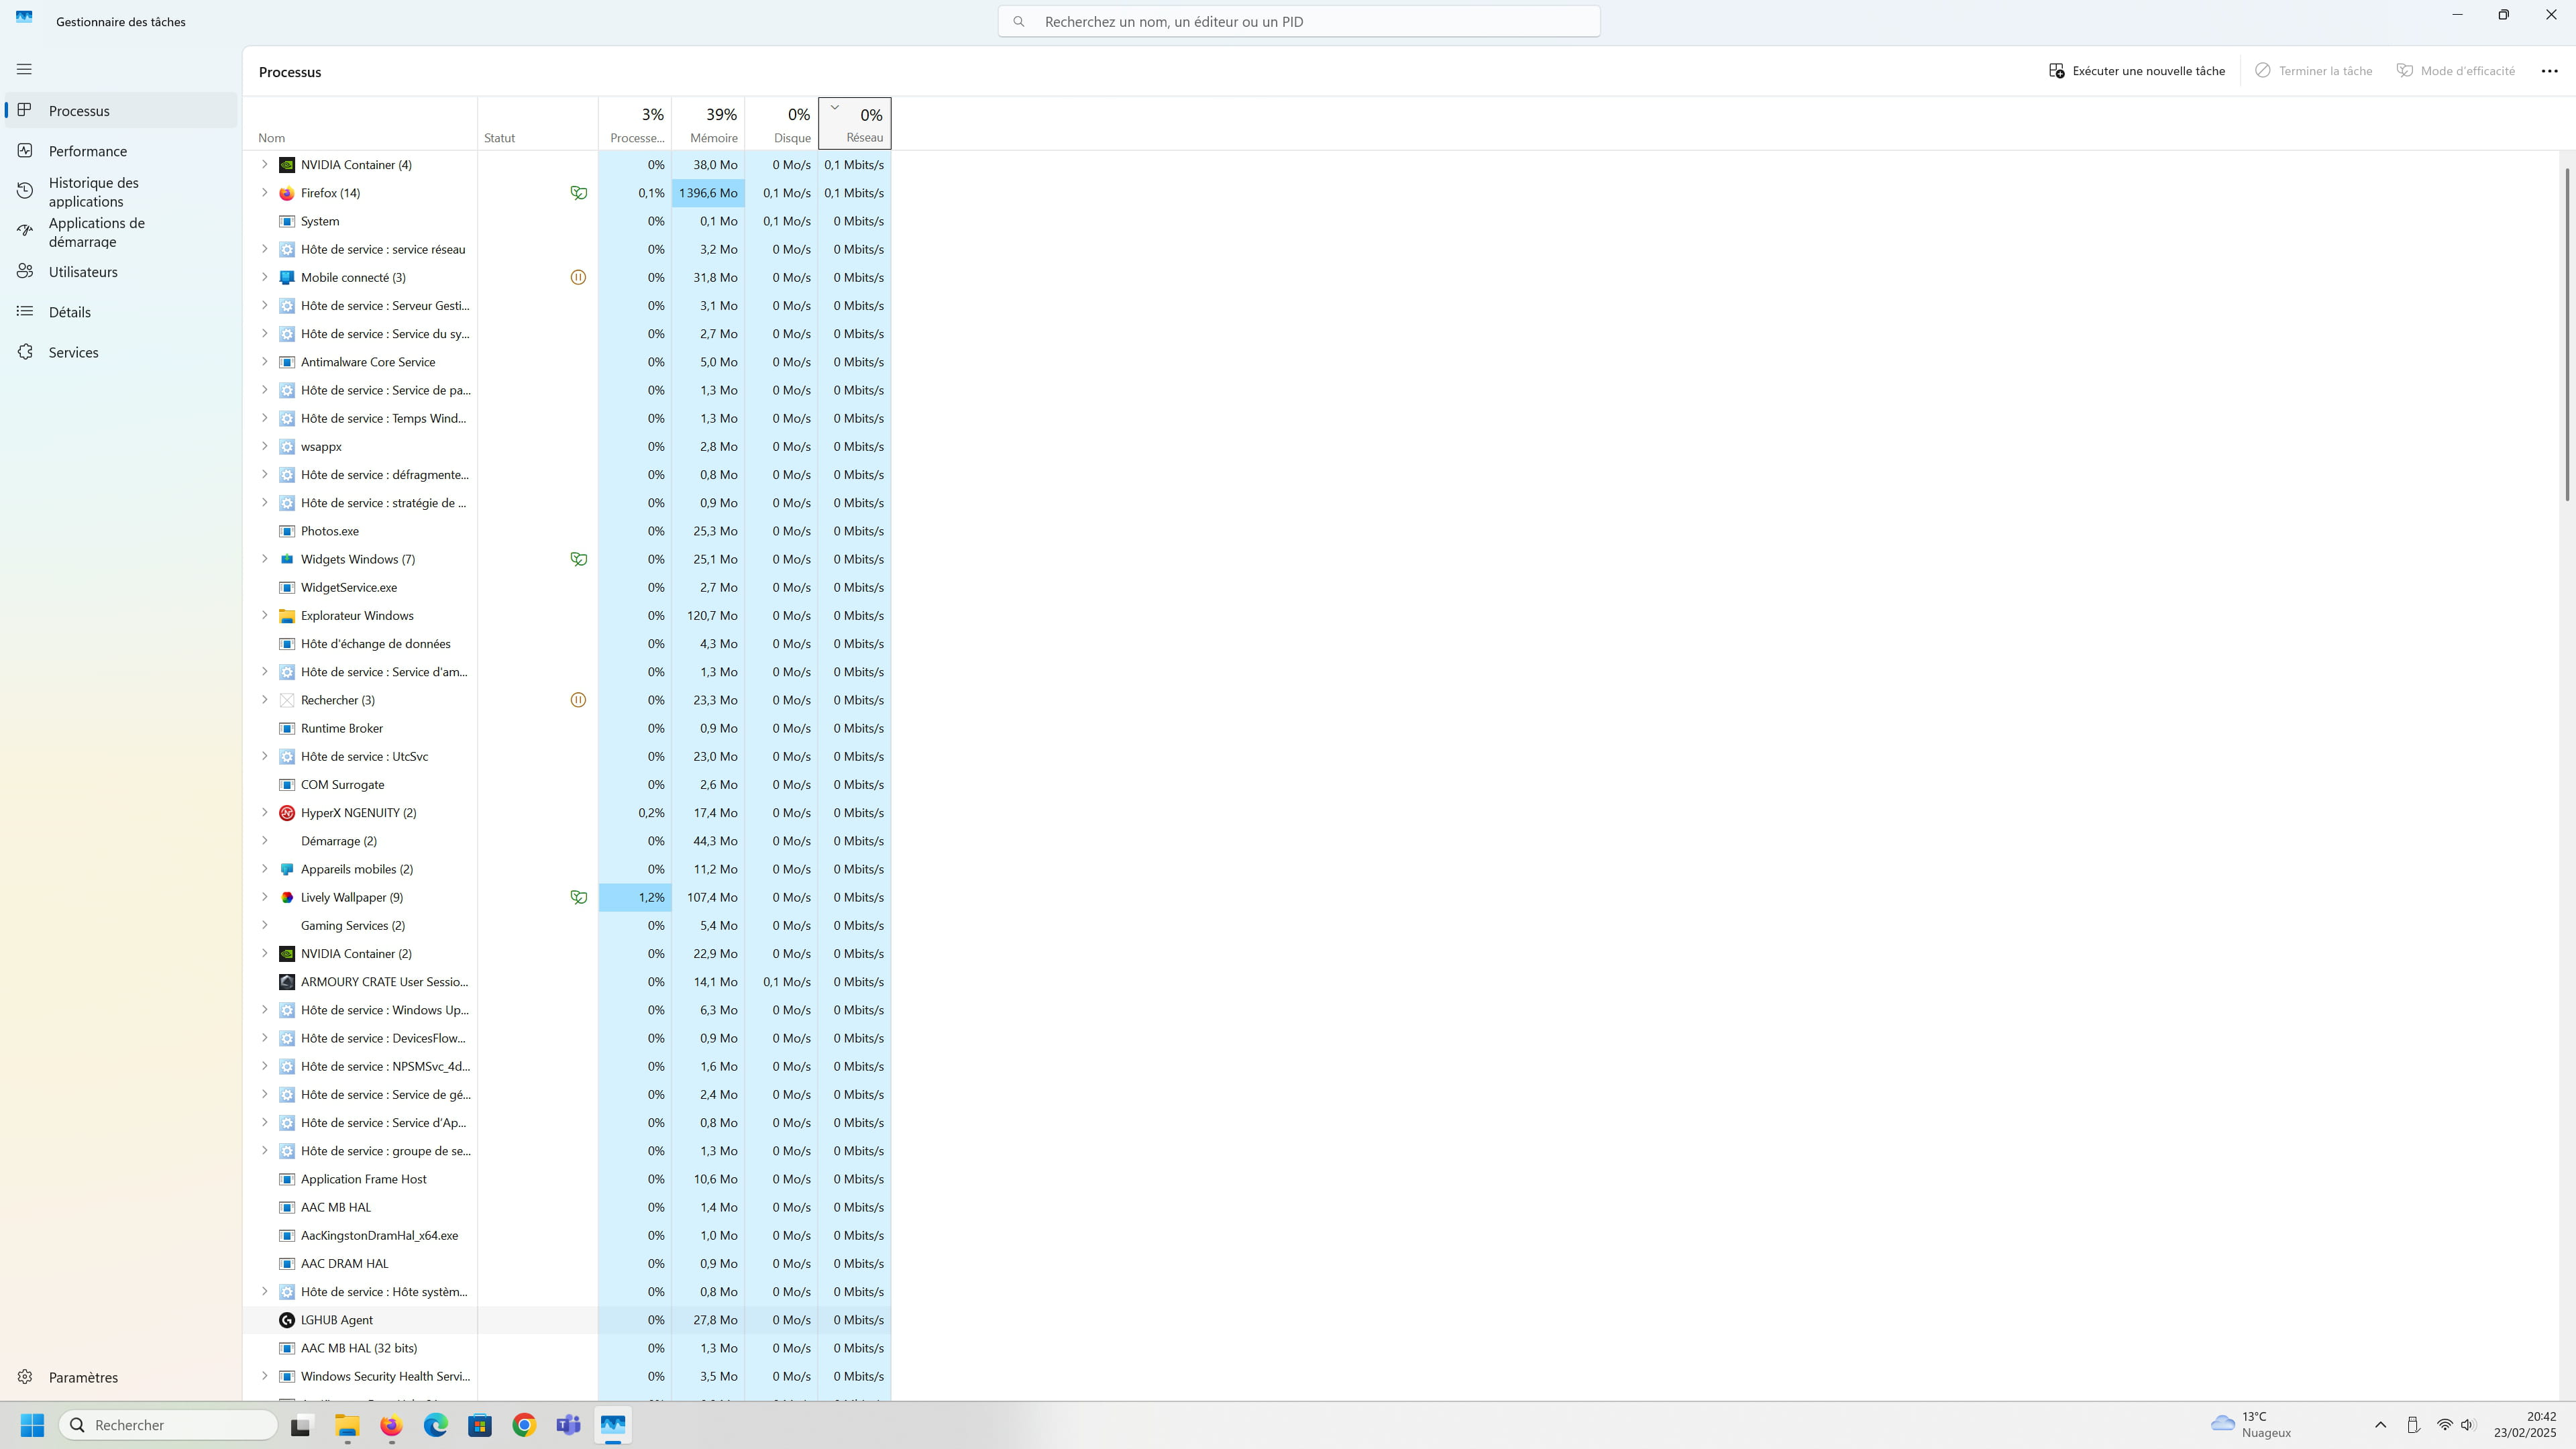Click the Firefox process icon
Viewport: 2576px width, 1449px height.
coord(287,193)
